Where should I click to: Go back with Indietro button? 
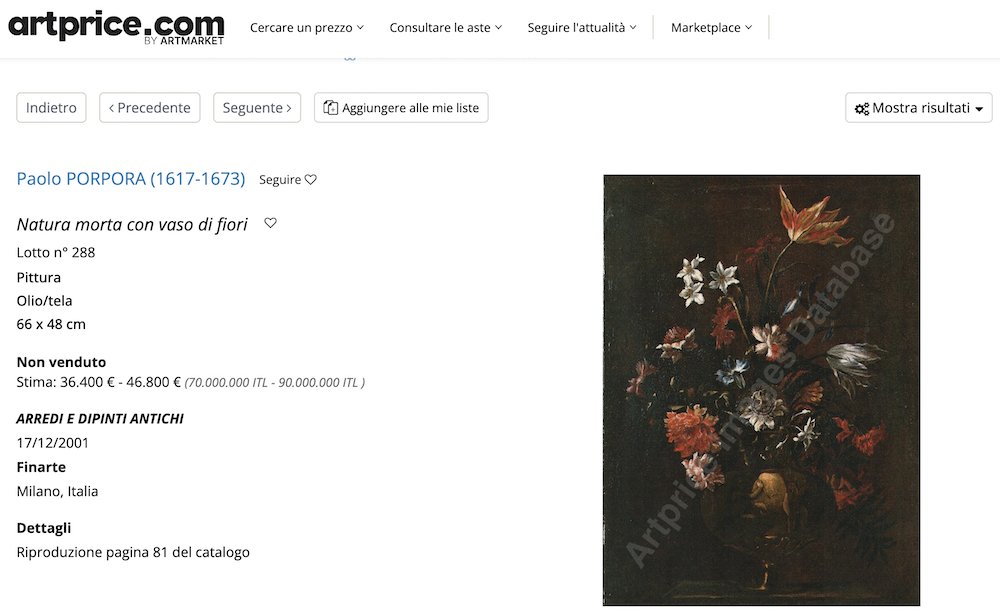pyautogui.click(x=51, y=108)
